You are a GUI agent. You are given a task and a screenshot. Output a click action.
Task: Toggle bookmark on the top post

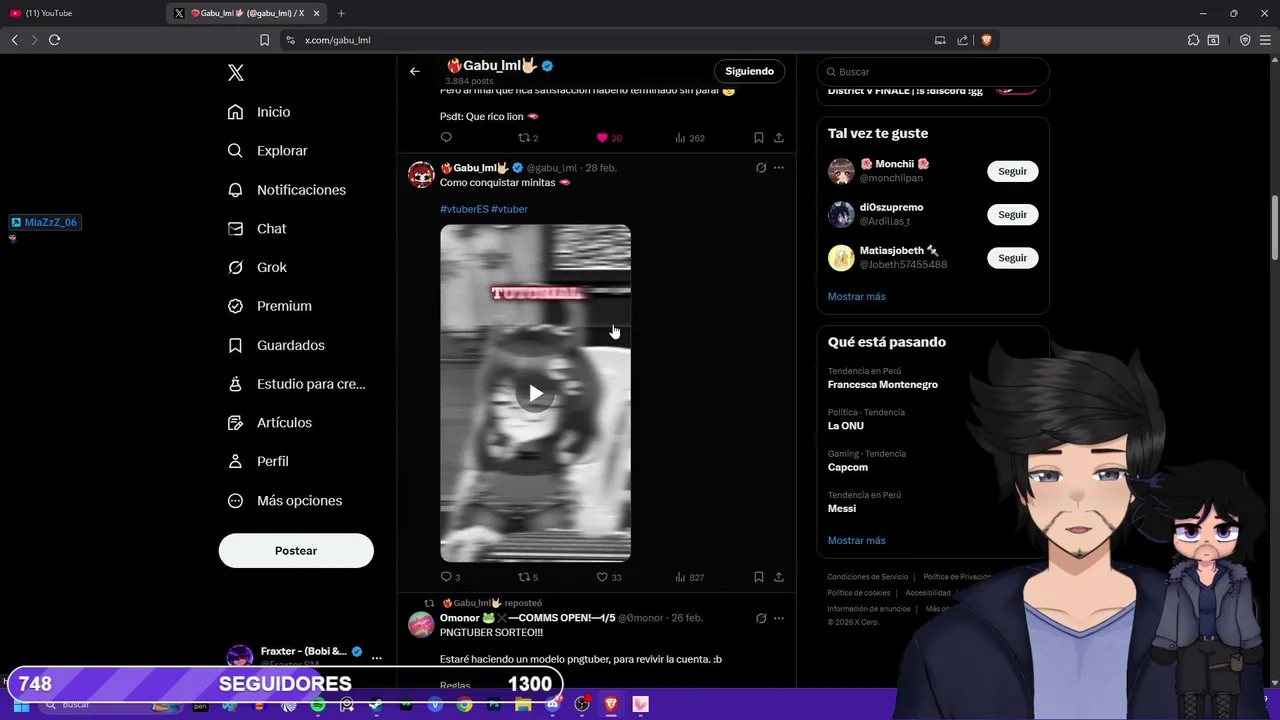click(x=758, y=138)
